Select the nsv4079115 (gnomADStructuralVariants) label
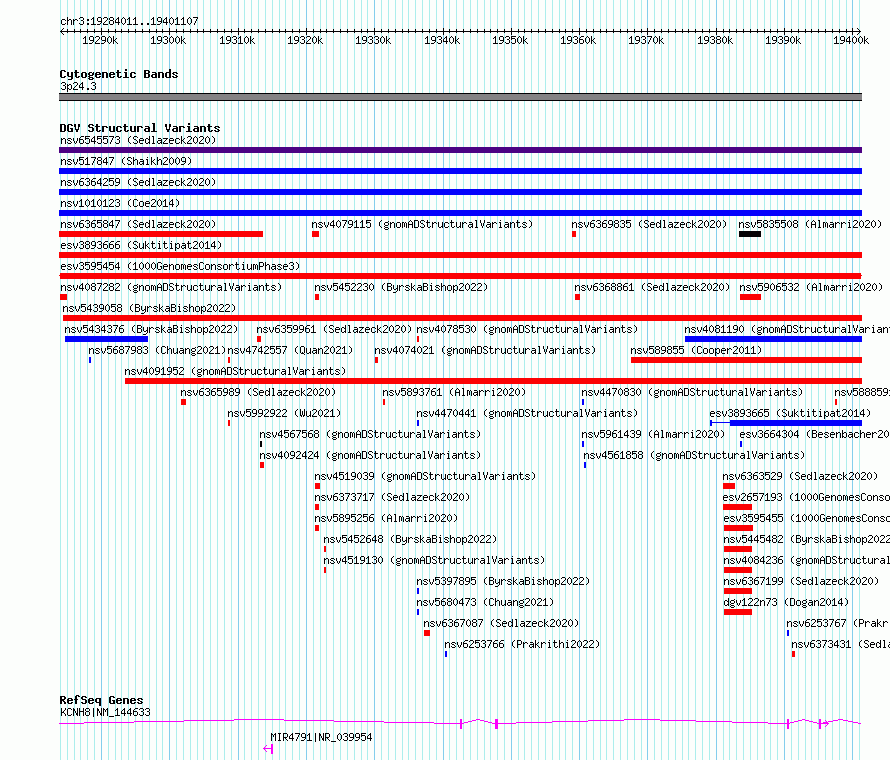This screenshot has width=890, height=760. click(422, 224)
